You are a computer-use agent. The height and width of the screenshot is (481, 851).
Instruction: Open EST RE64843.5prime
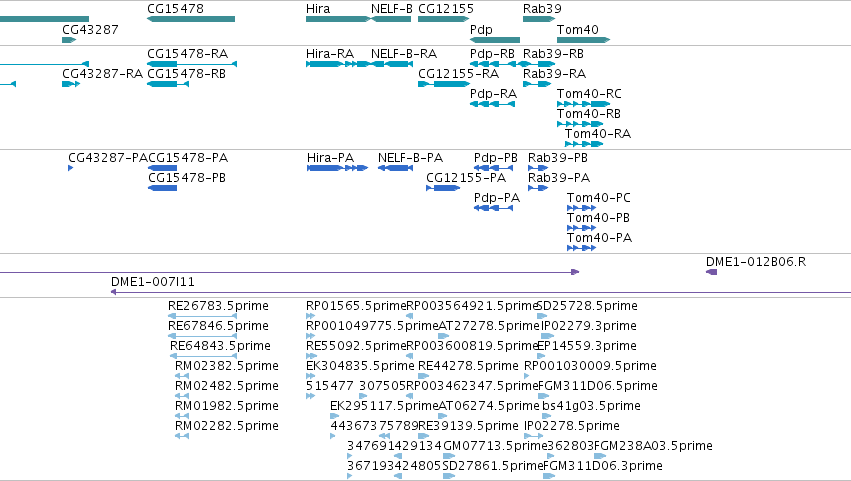point(204,357)
